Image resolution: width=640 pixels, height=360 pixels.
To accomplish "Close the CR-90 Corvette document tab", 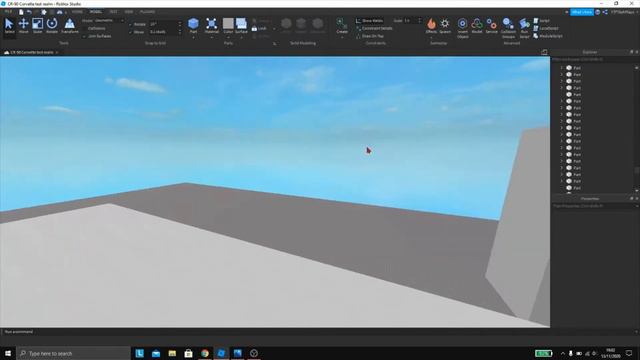I will [x=57, y=52].
